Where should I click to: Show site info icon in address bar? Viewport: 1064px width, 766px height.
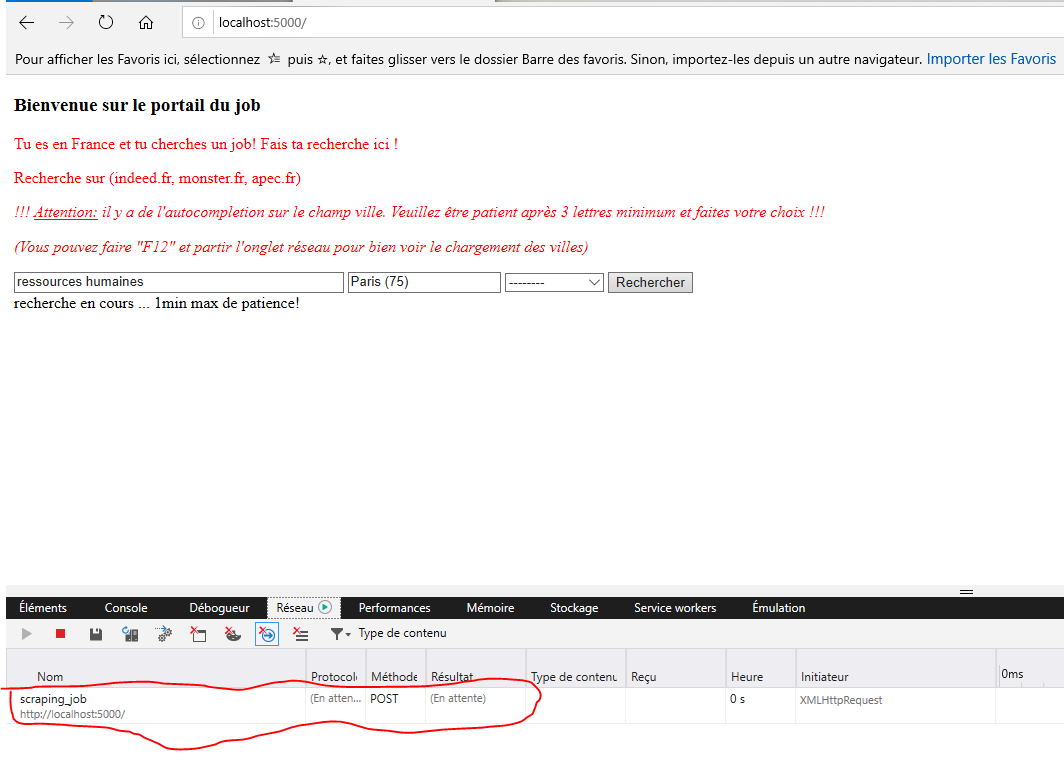tap(197, 22)
